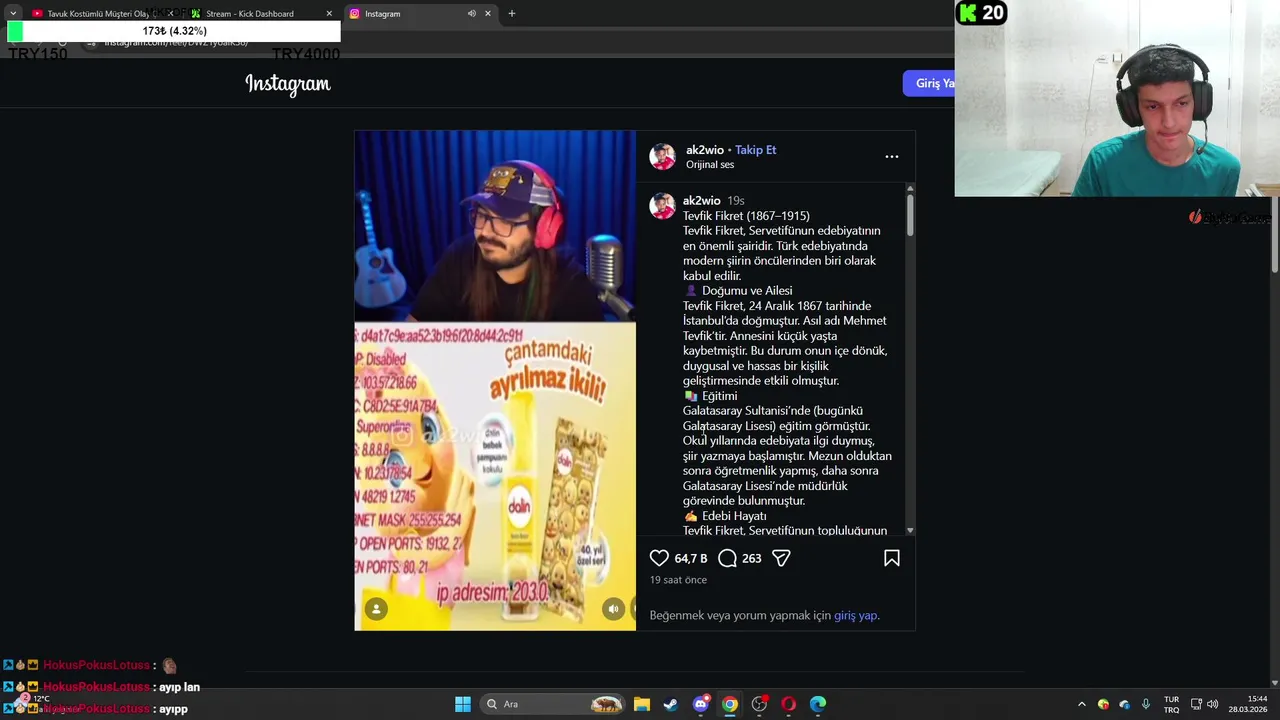This screenshot has width=1280, height=720.
Task: Open Microsoft Edge from taskbar
Action: click(818, 704)
